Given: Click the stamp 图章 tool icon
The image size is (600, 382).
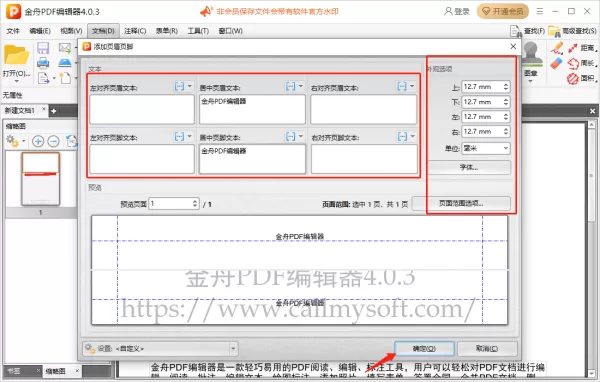Looking at the screenshot, I should click(x=531, y=54).
